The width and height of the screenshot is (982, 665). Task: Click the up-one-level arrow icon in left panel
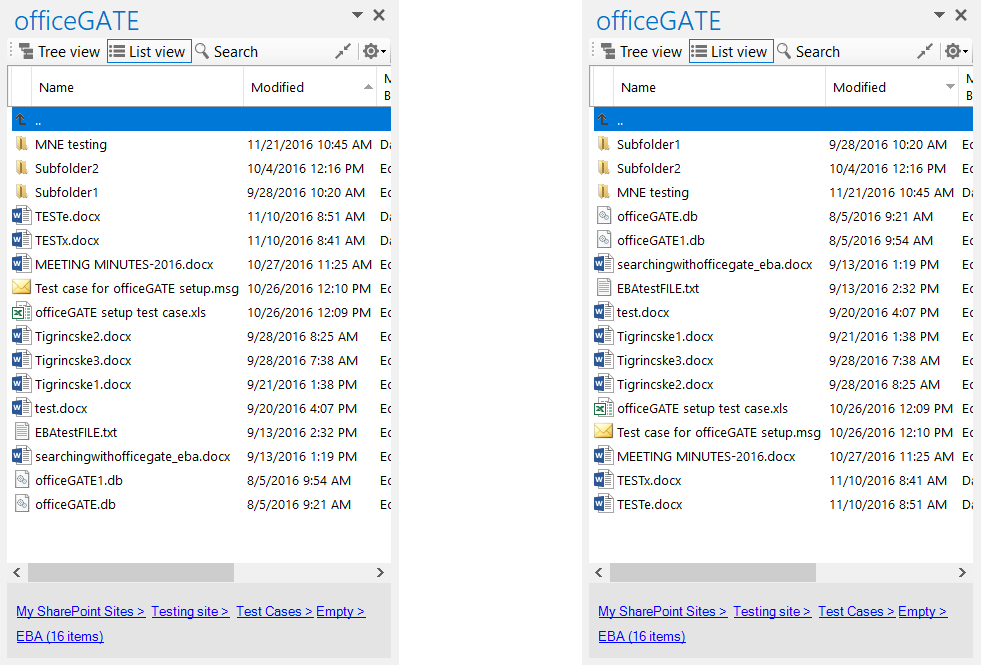click(21, 120)
